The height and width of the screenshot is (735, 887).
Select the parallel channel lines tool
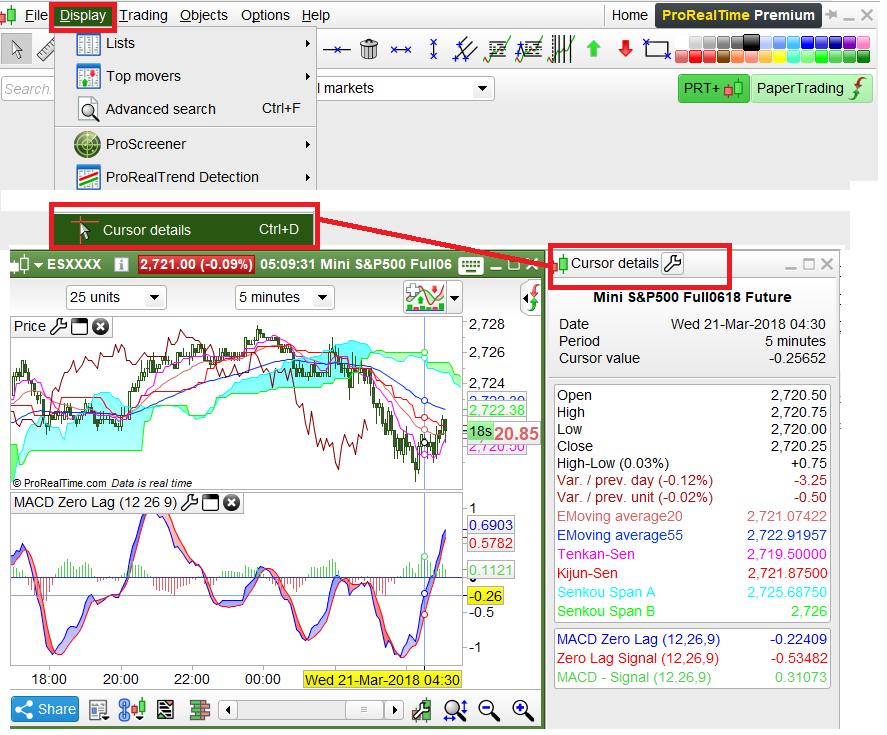pos(464,49)
